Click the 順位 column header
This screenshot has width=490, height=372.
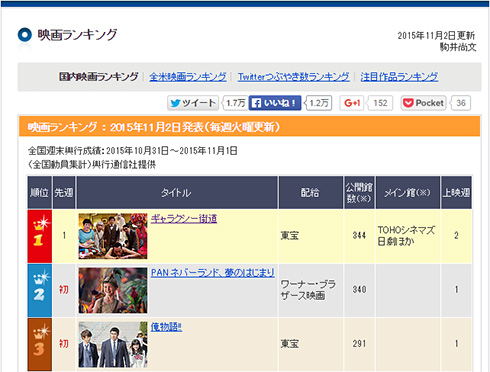40,193
